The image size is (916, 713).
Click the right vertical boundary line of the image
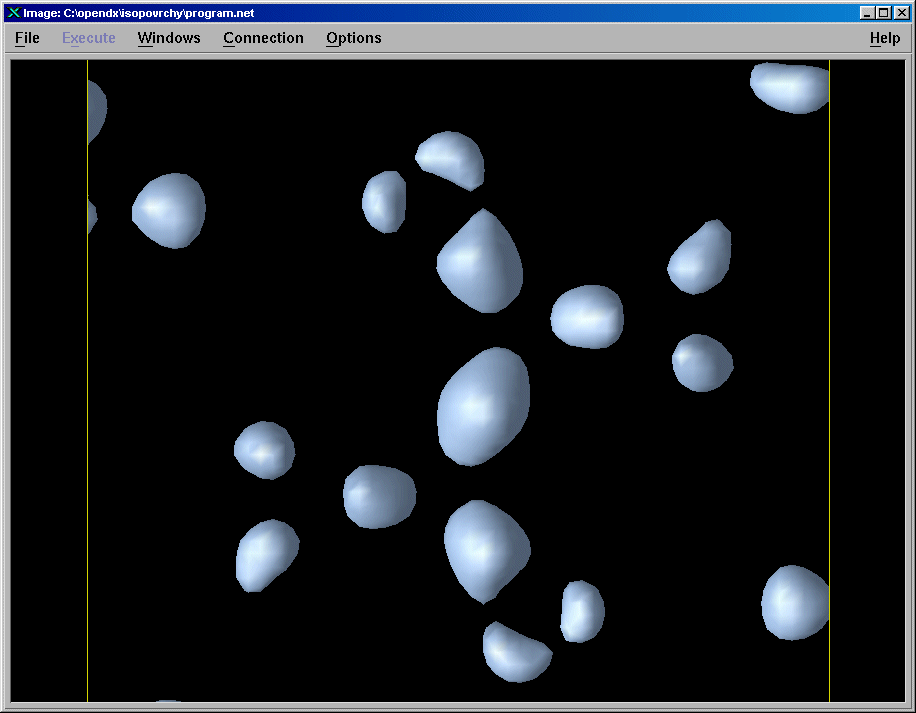click(829, 400)
